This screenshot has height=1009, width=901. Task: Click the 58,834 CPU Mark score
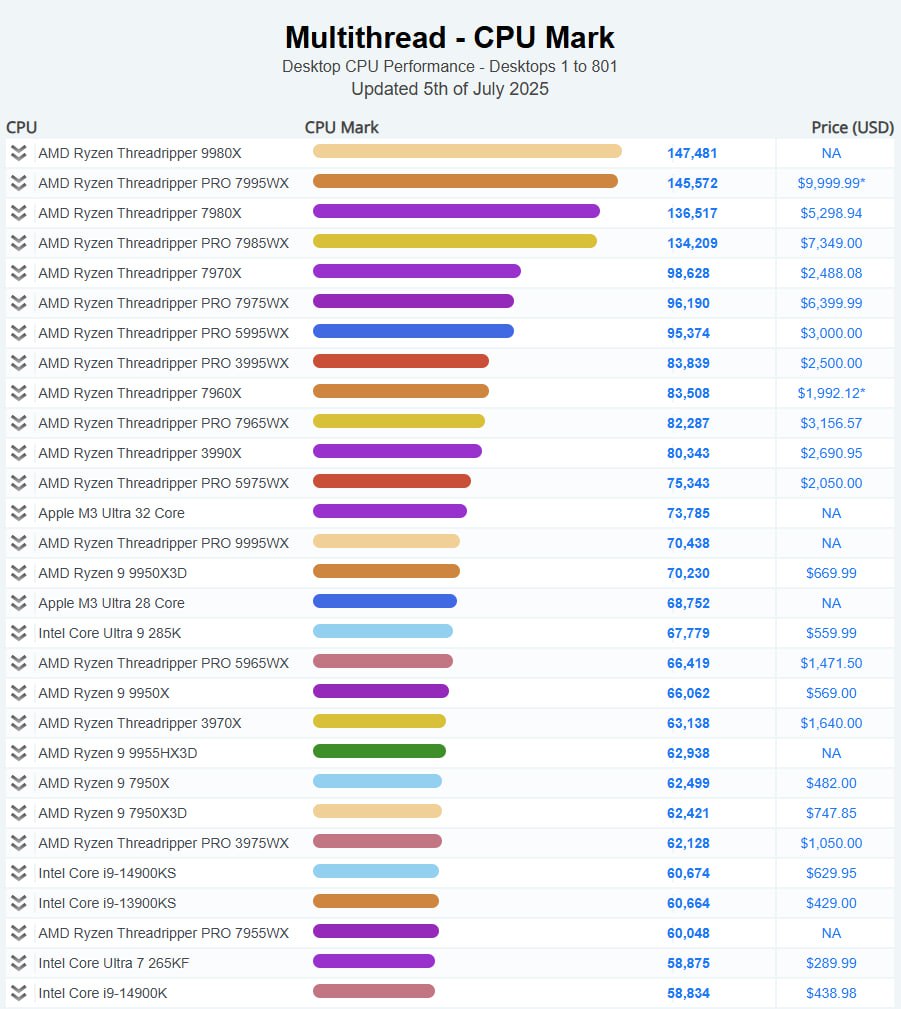(688, 994)
